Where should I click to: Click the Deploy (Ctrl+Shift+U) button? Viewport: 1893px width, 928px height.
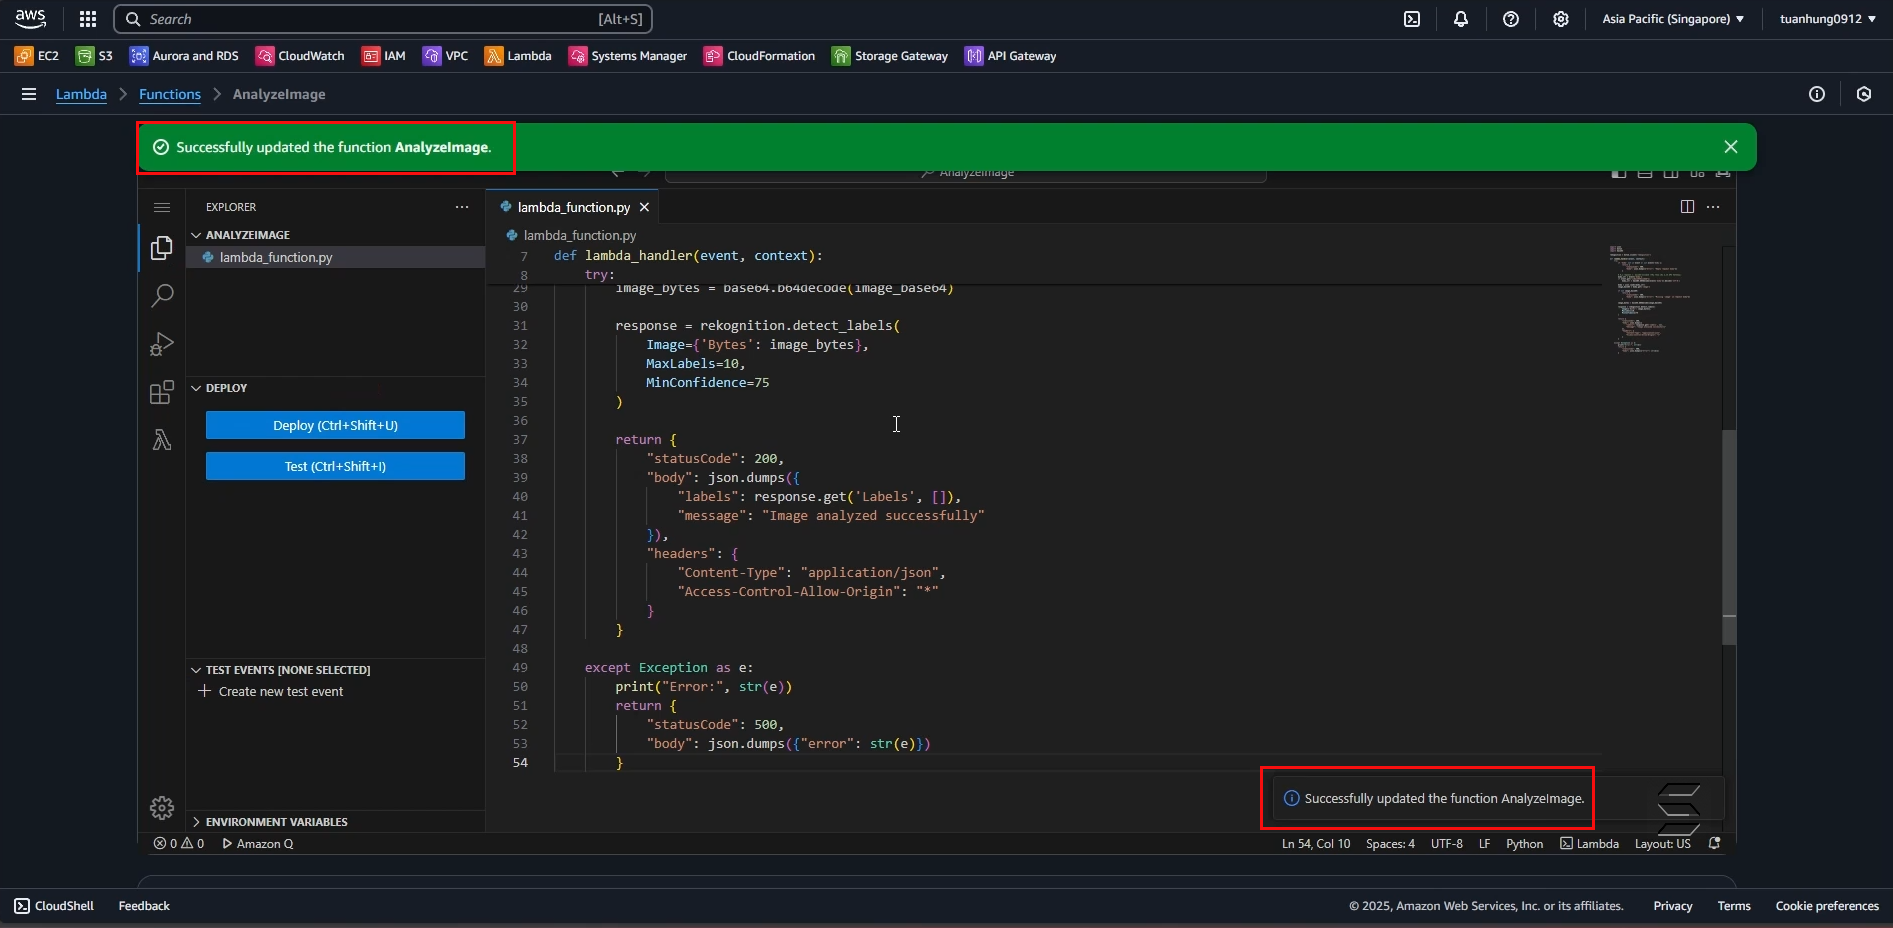tap(335, 425)
